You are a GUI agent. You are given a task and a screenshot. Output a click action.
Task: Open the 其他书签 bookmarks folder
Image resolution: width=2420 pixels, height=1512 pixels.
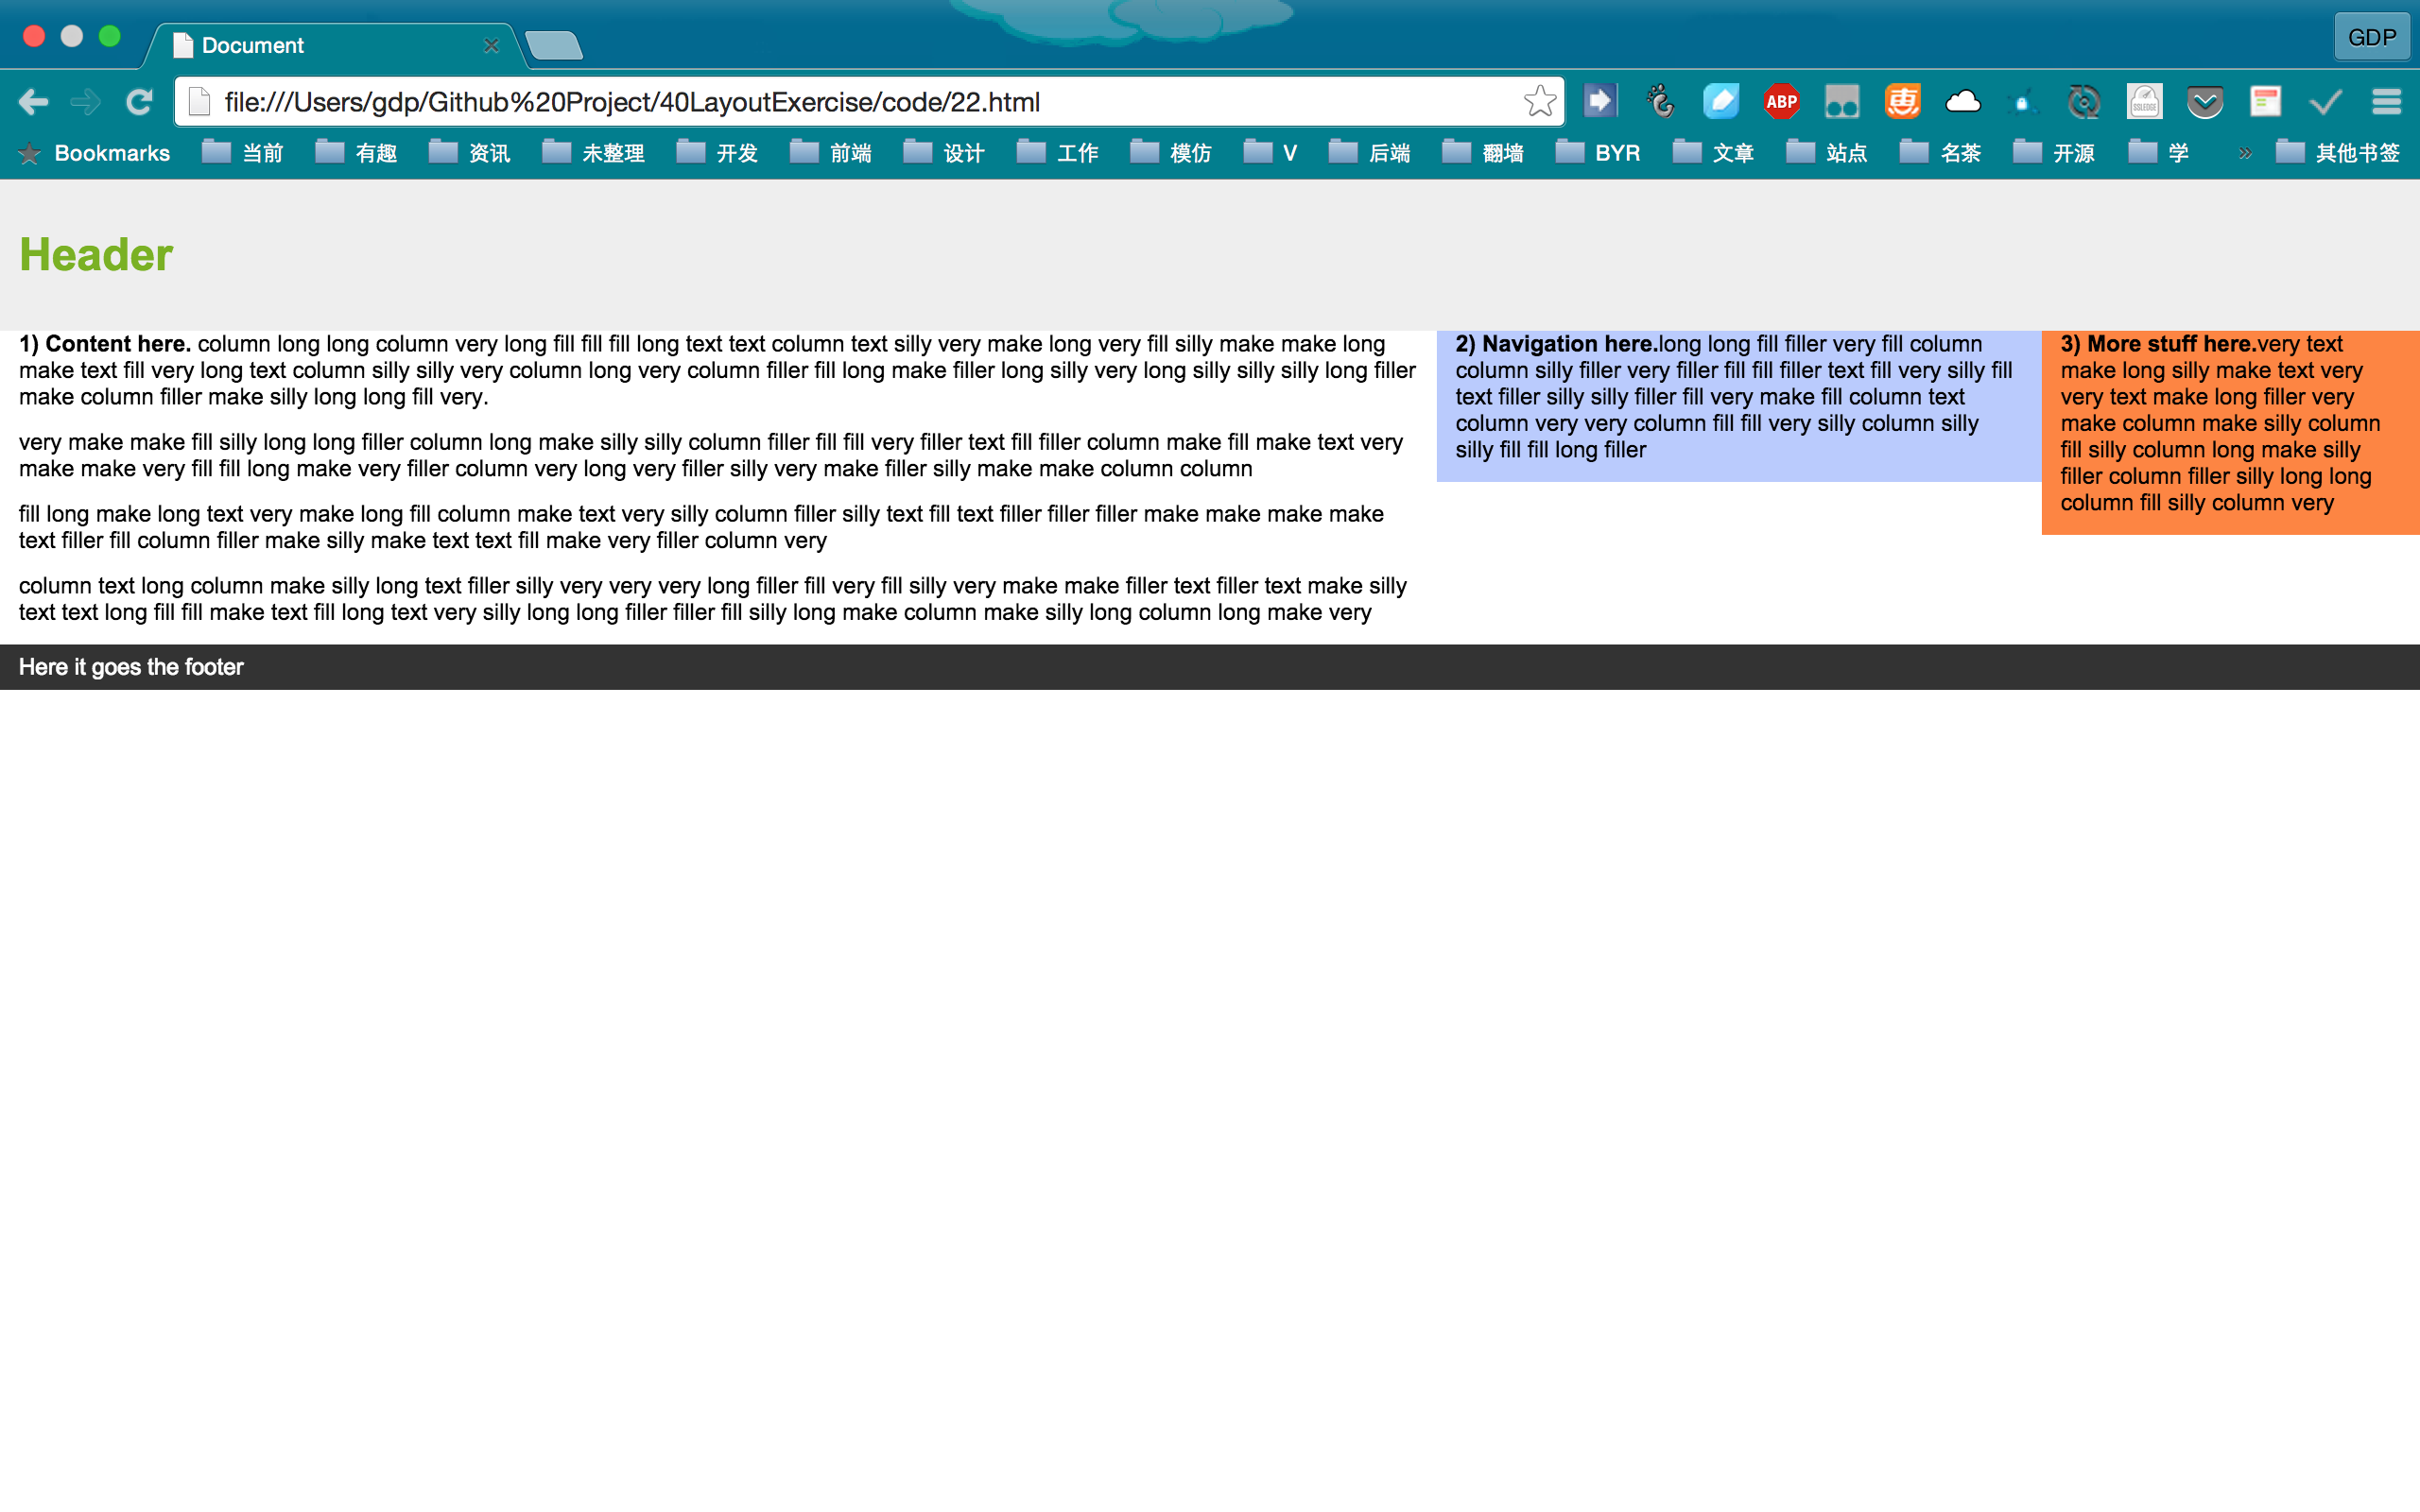[x=2338, y=153]
